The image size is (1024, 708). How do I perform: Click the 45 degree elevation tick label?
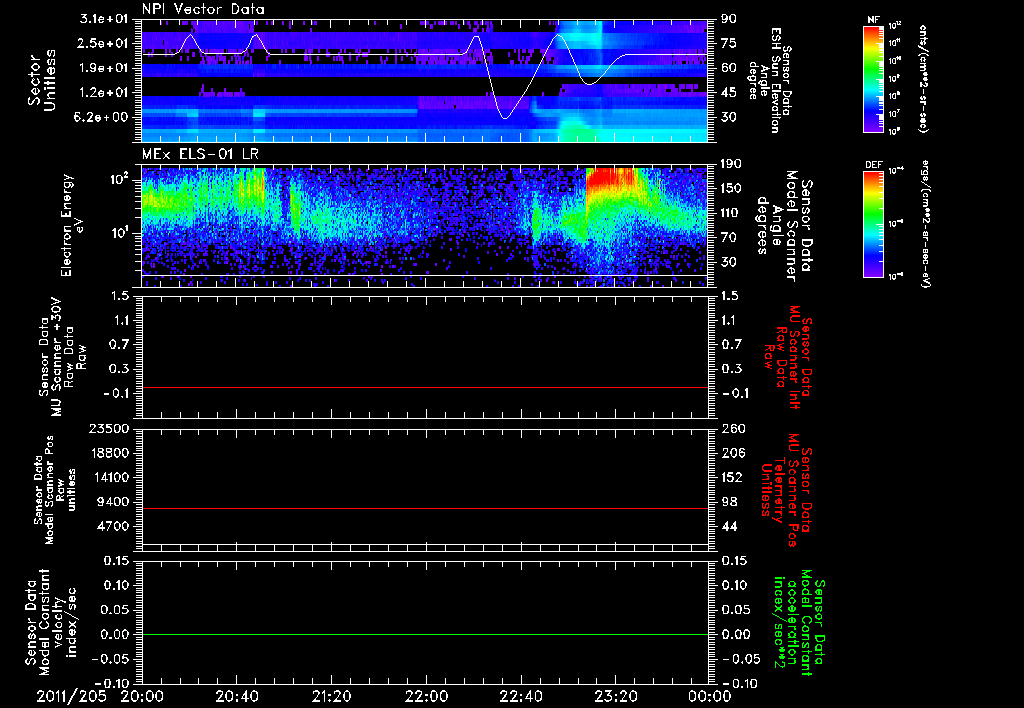[x=729, y=93]
